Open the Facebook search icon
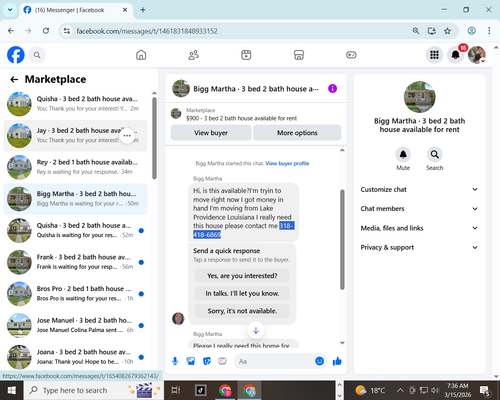Screen dimensions: 500x400 [37, 55]
